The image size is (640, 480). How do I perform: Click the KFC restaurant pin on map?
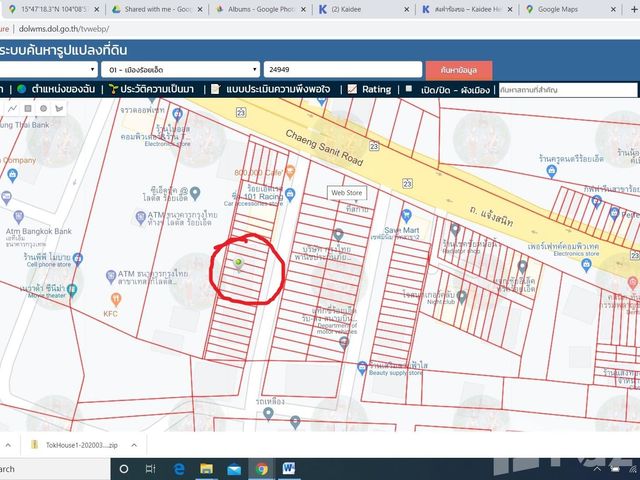tap(116, 299)
